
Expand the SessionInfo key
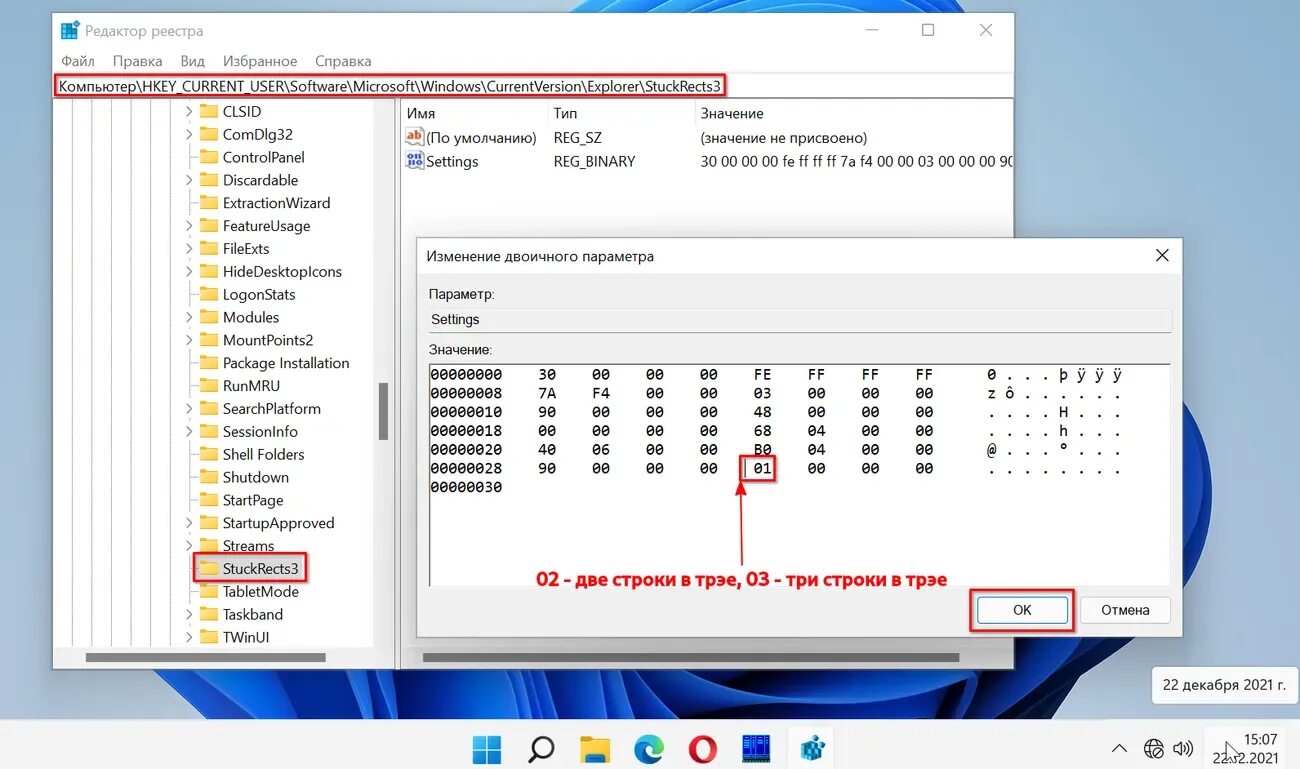[x=189, y=431]
